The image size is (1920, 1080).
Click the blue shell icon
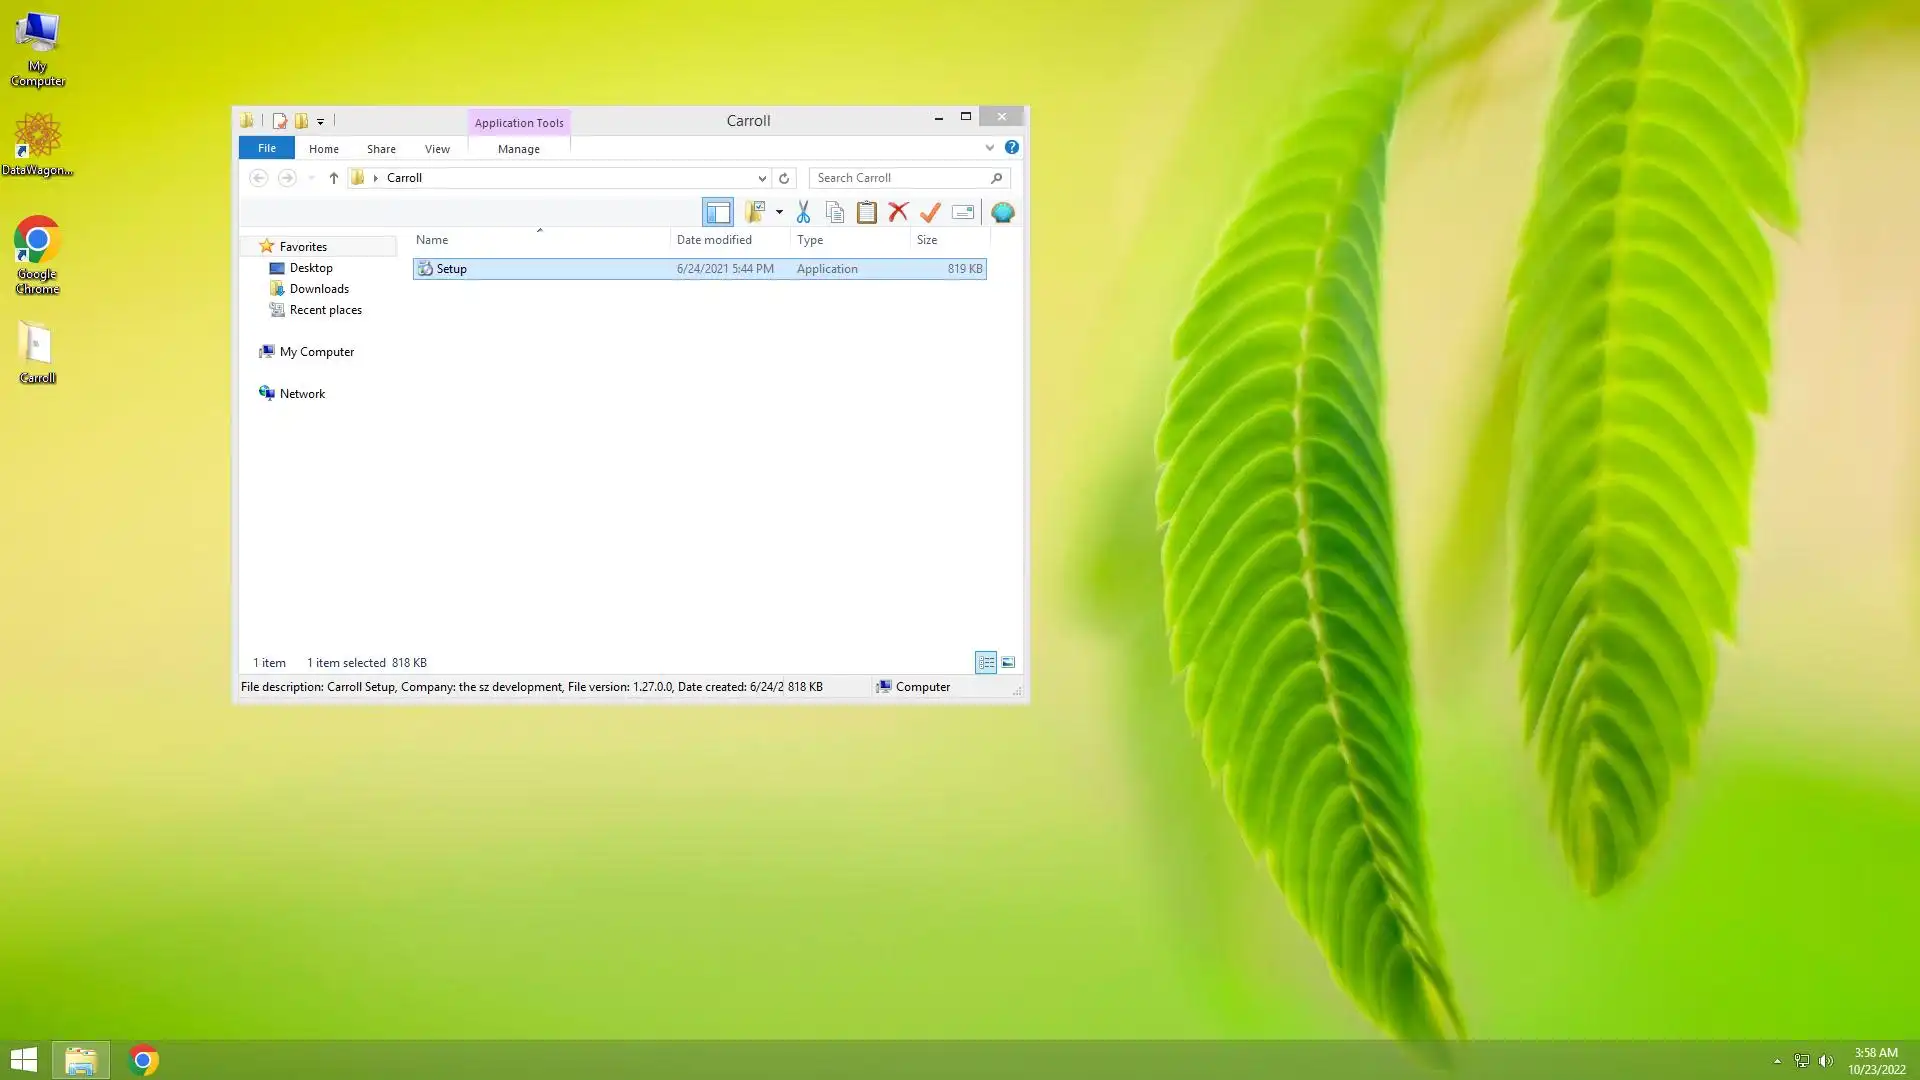(1002, 212)
